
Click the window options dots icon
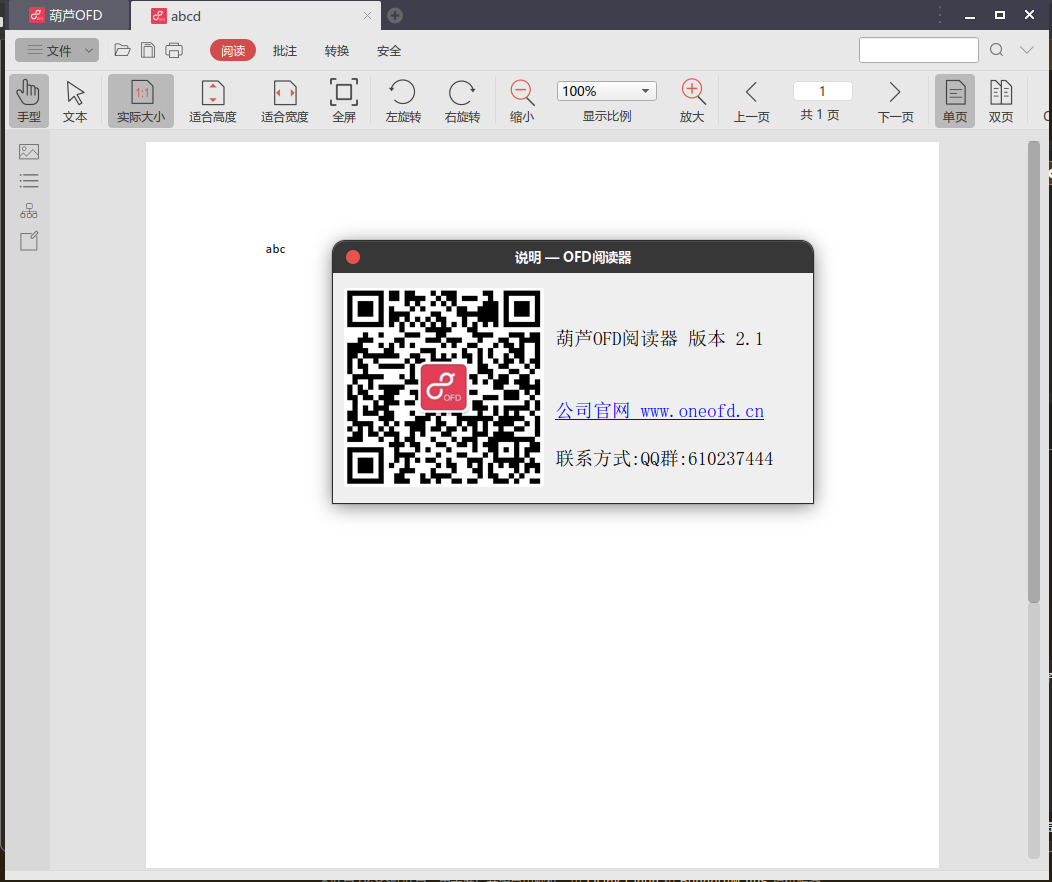pos(940,15)
